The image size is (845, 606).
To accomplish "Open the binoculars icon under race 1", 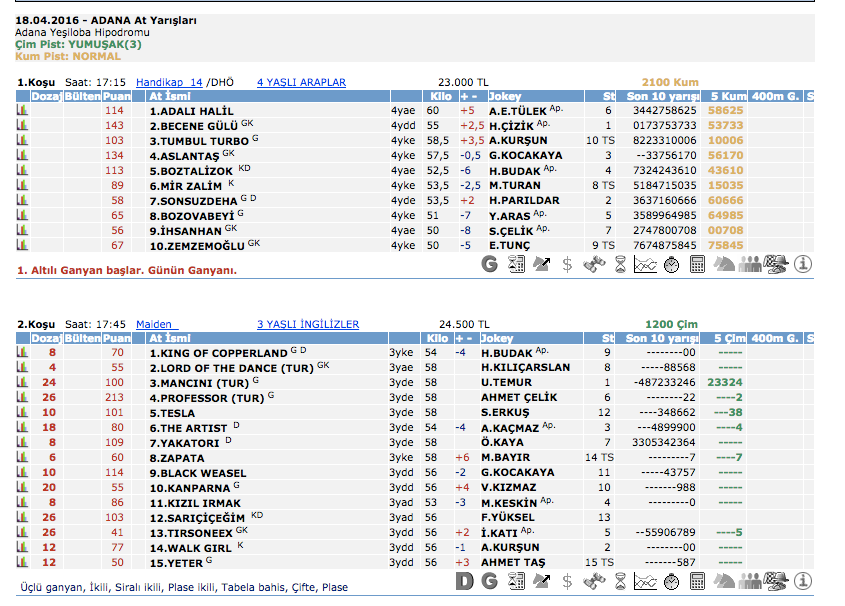I will pos(594,265).
